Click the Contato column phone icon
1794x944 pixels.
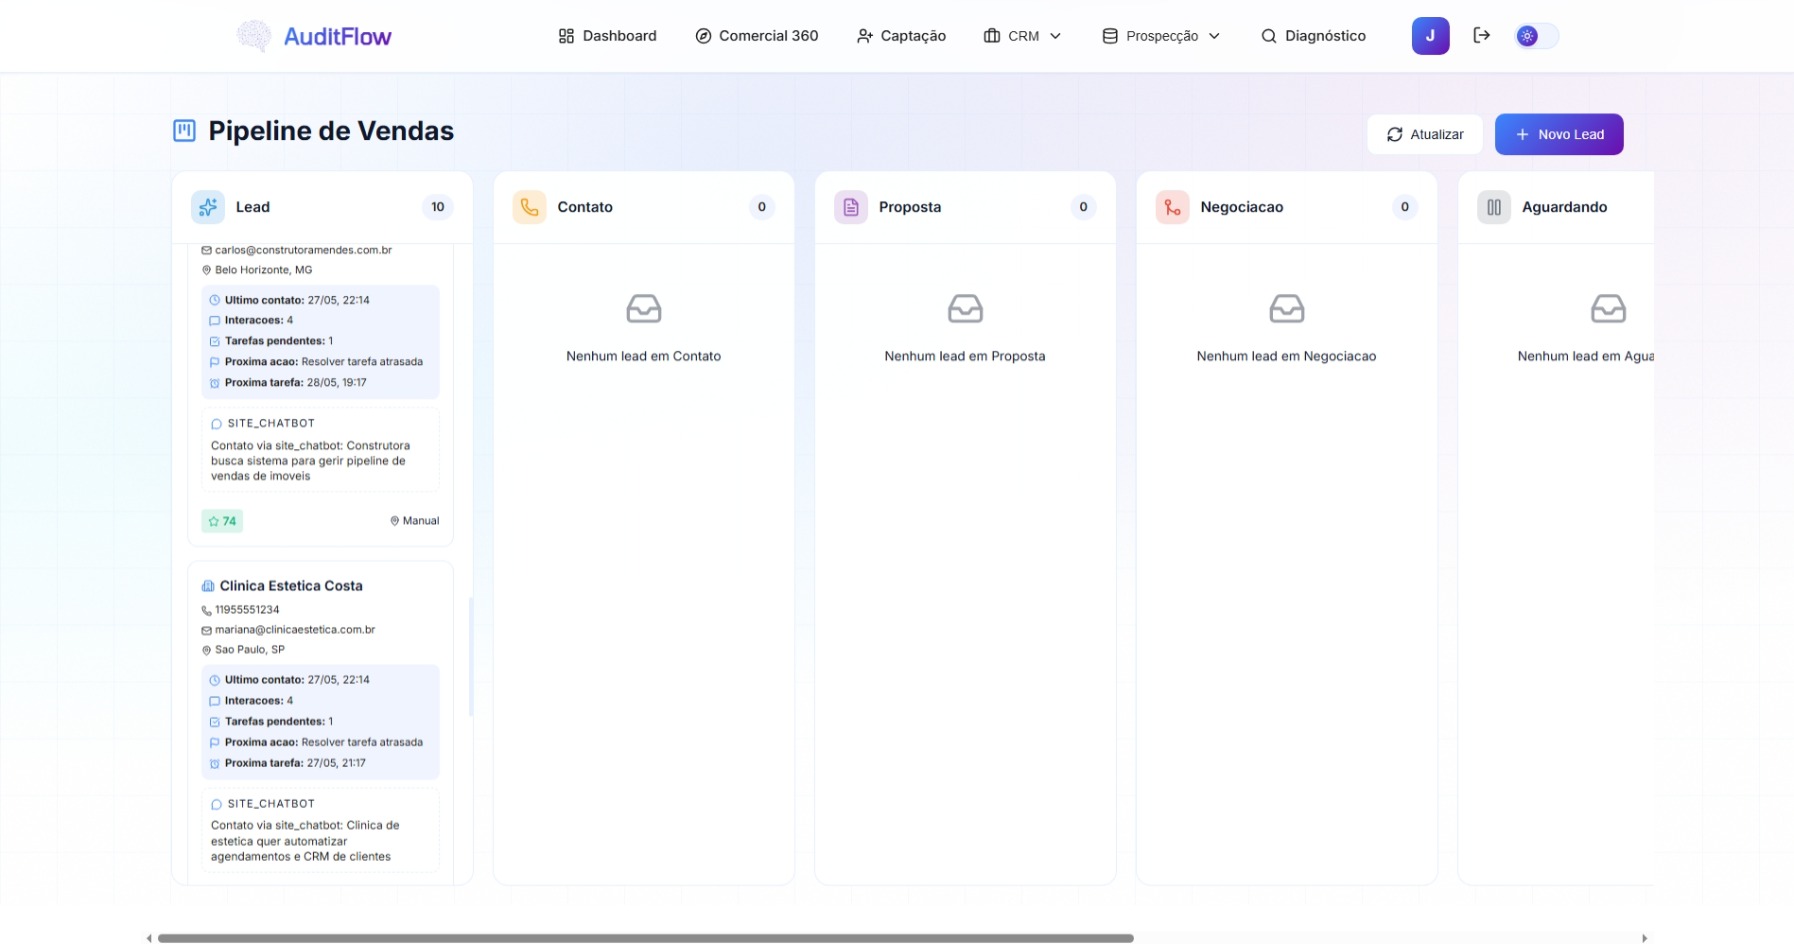click(x=529, y=207)
